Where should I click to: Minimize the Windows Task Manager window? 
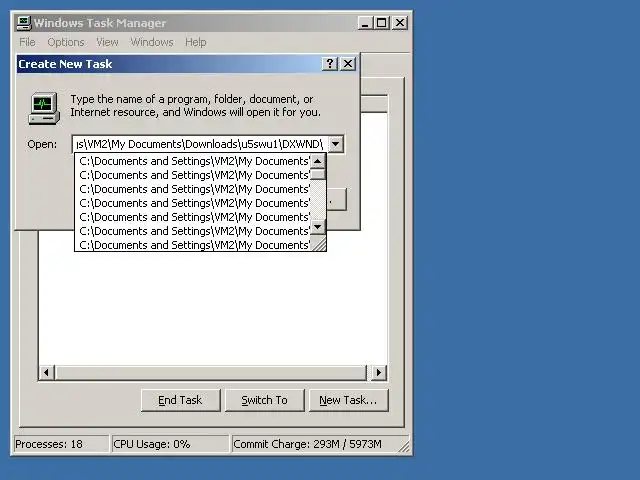point(365,23)
